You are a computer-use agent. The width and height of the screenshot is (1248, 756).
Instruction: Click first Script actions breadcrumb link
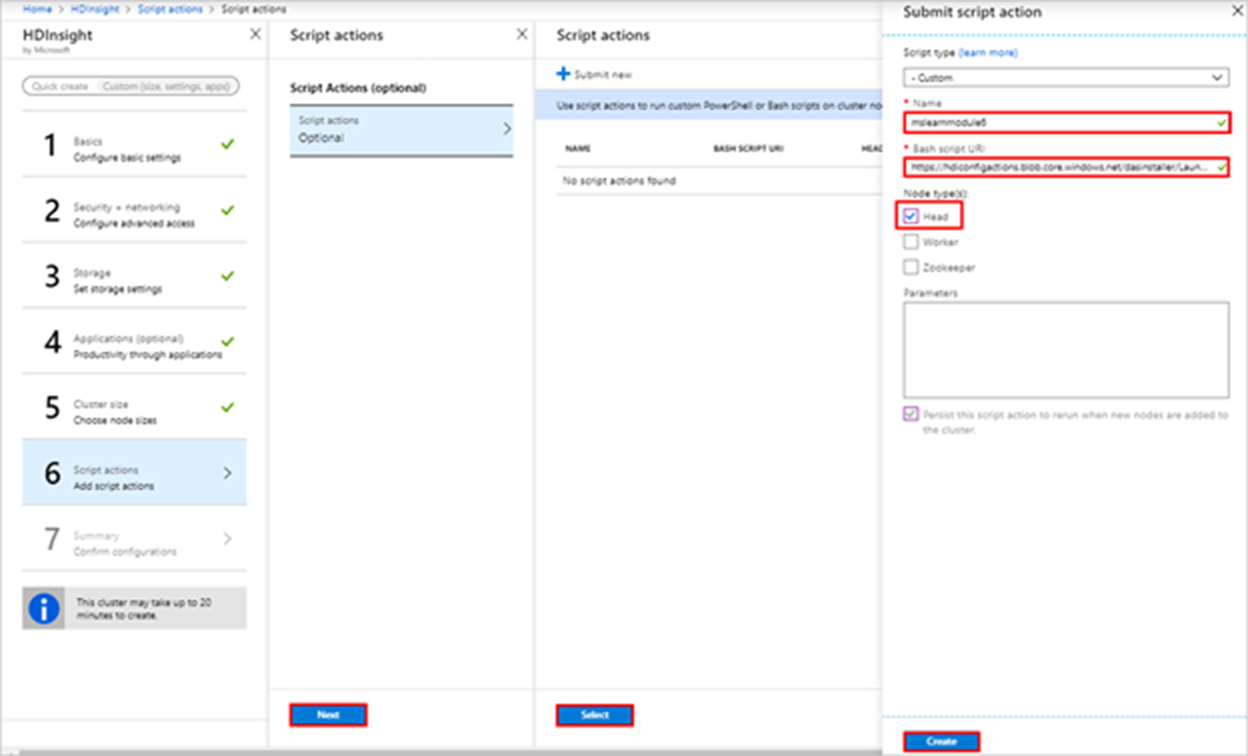point(170,9)
